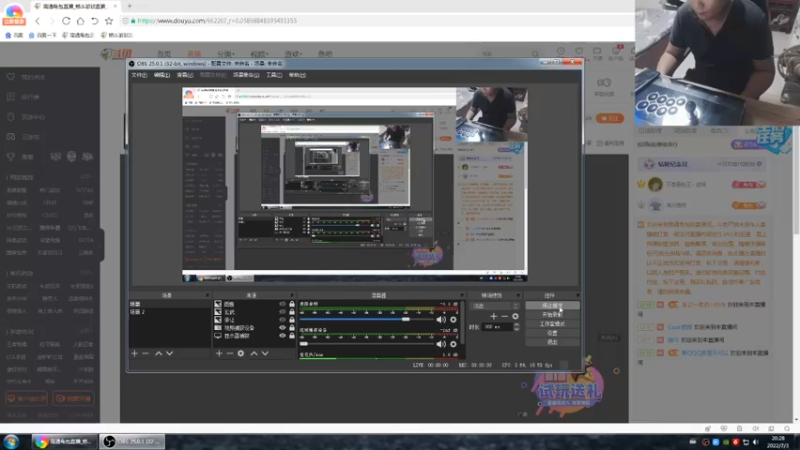Click 工作室模式 studio mode button
Screen dimensions: 800x450
552,324
